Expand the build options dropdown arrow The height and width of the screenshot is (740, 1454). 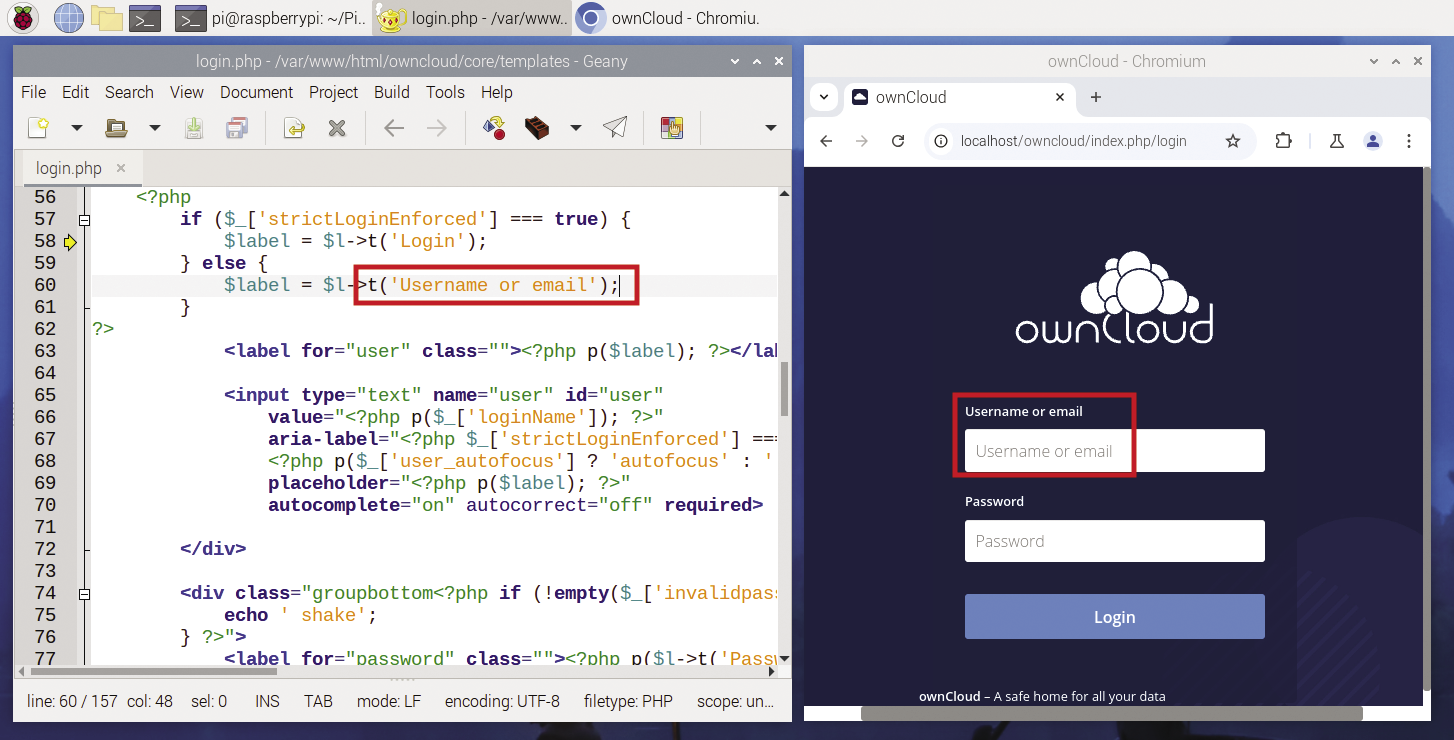click(x=575, y=128)
